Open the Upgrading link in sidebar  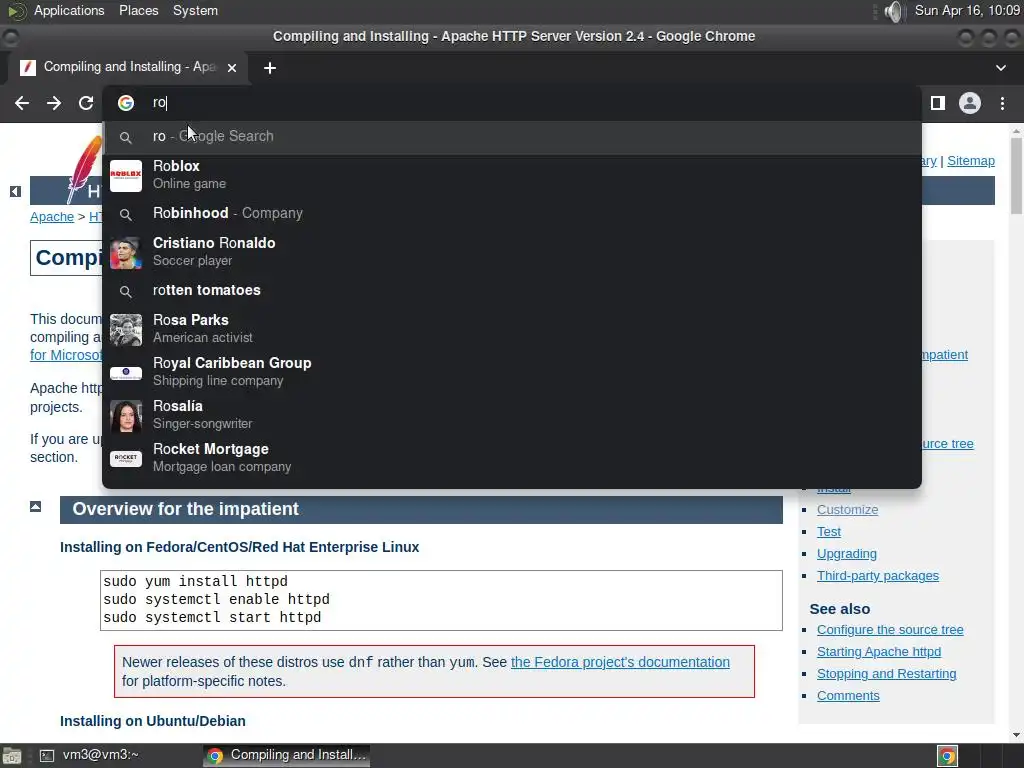846,553
